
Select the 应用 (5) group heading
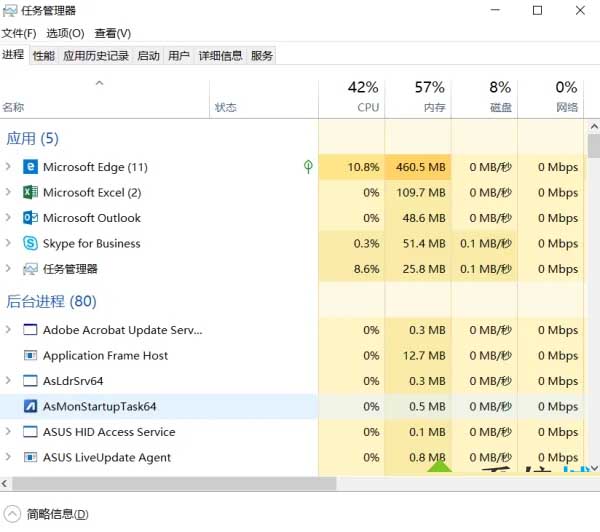[x=33, y=138]
